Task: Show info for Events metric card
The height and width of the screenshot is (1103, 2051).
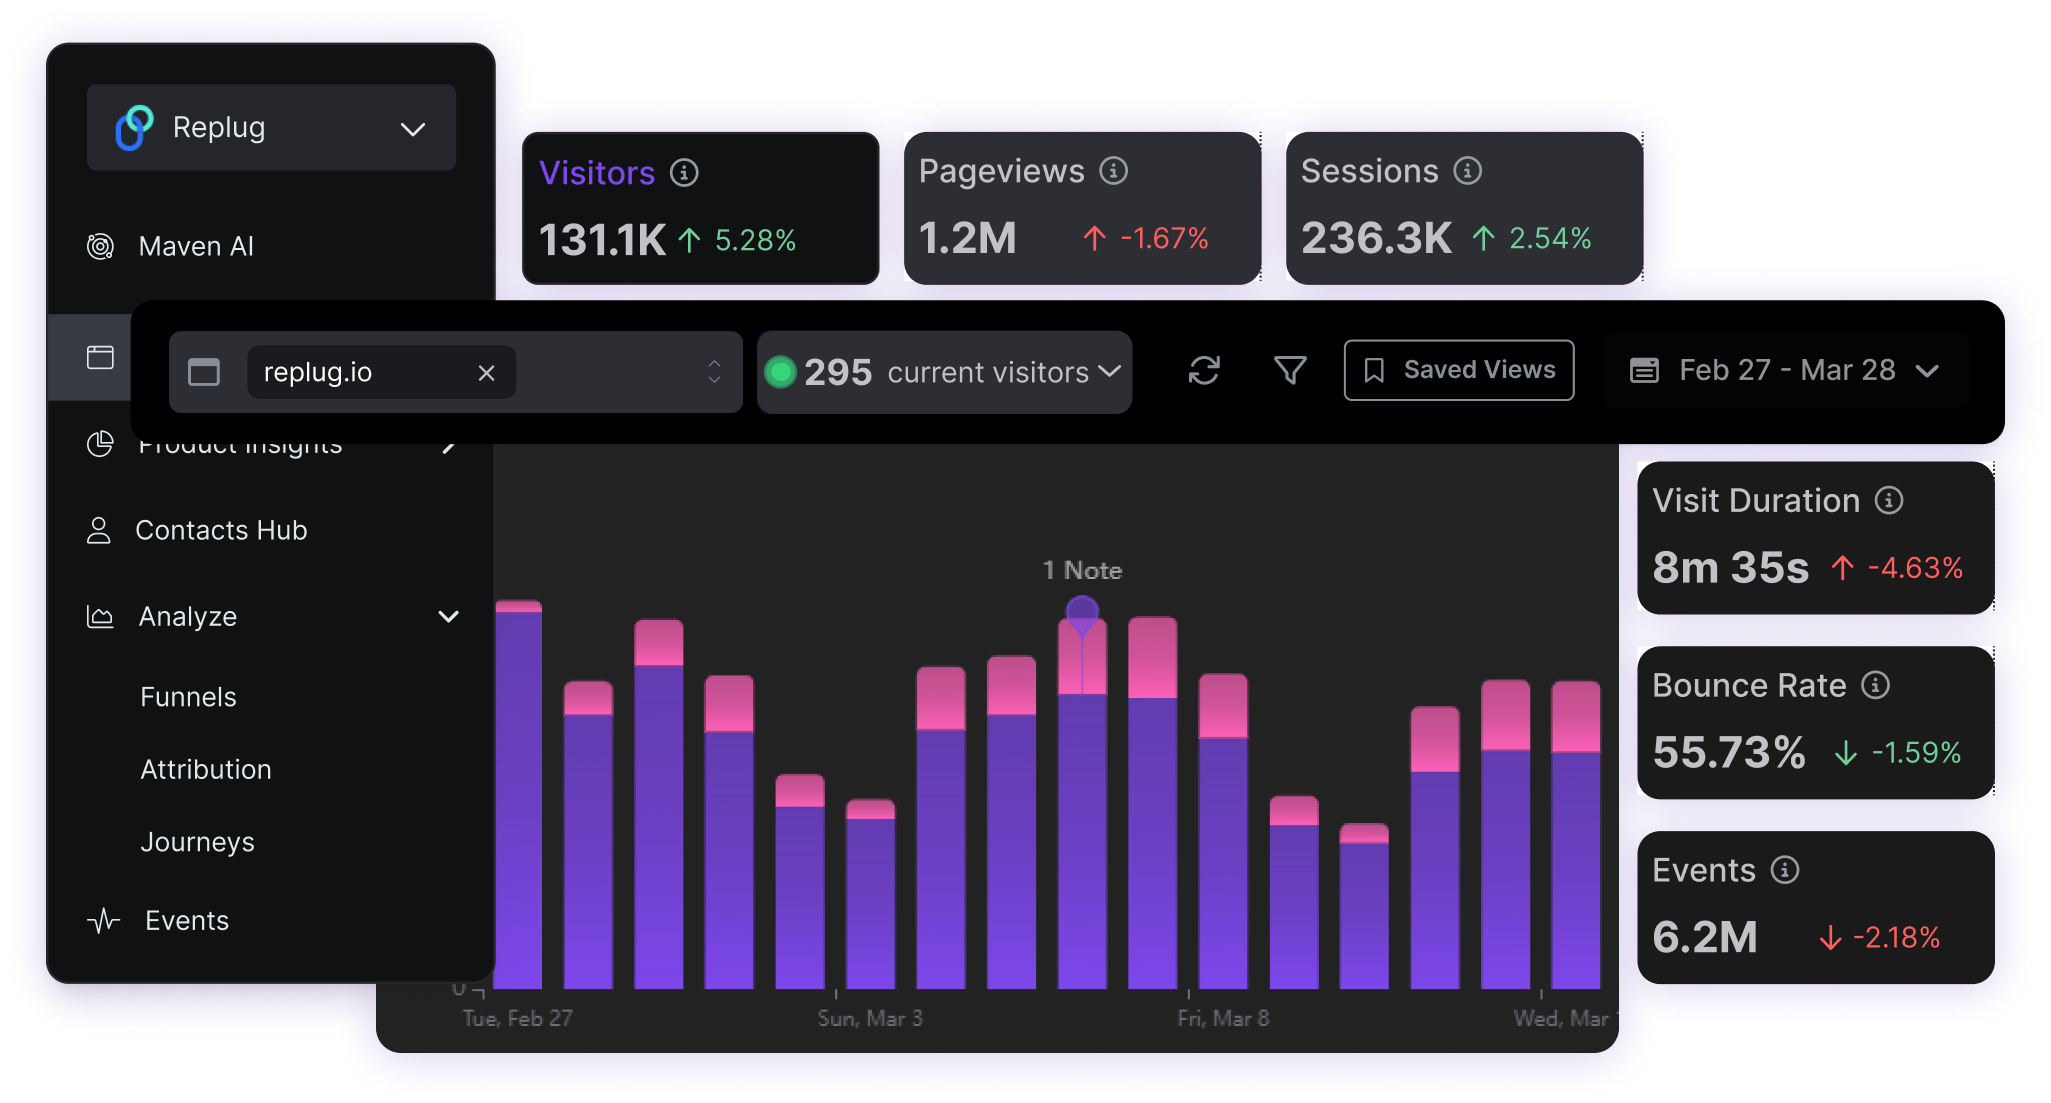Action: [1785, 870]
